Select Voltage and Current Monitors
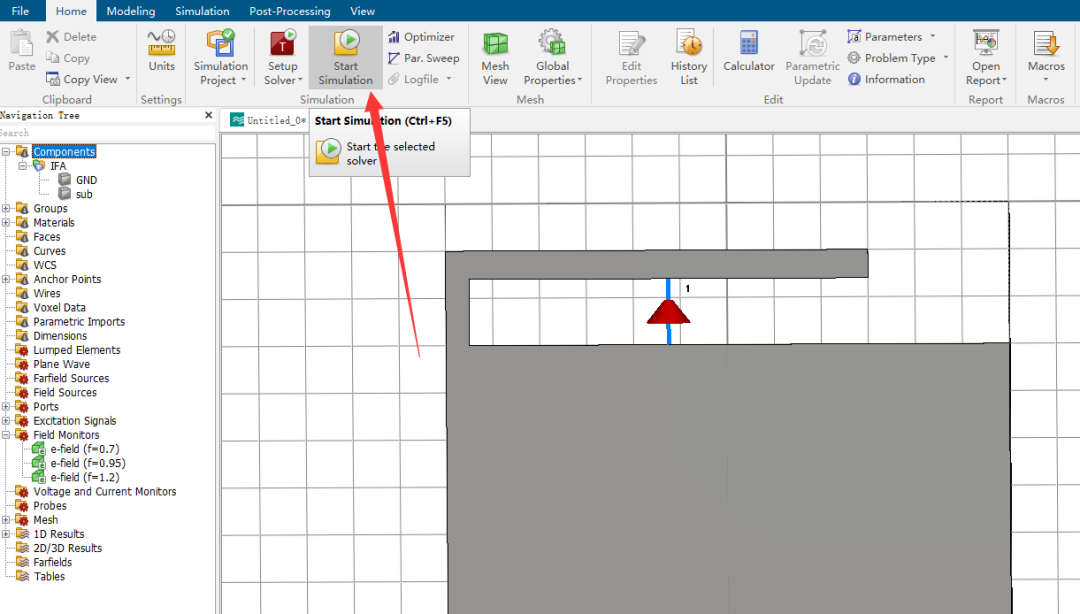The image size is (1080, 614). pyautogui.click(x=105, y=491)
